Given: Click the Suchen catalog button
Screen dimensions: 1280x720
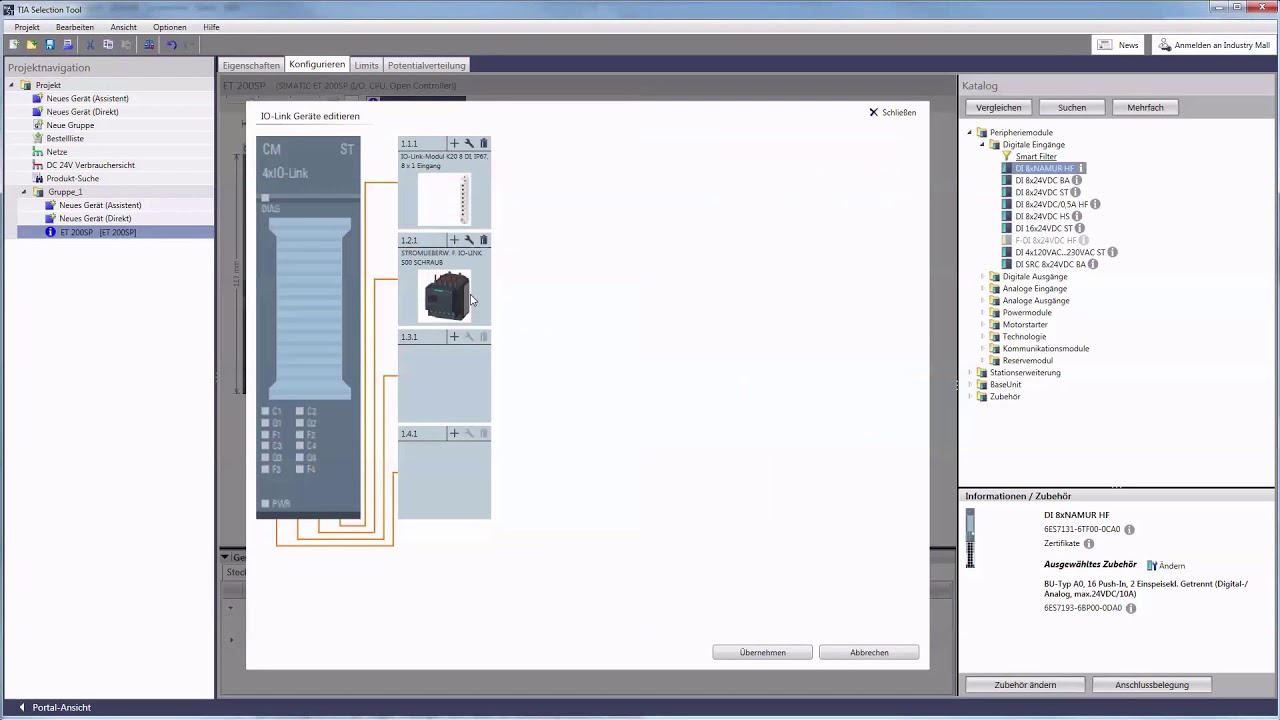Looking at the screenshot, I should 1072,107.
